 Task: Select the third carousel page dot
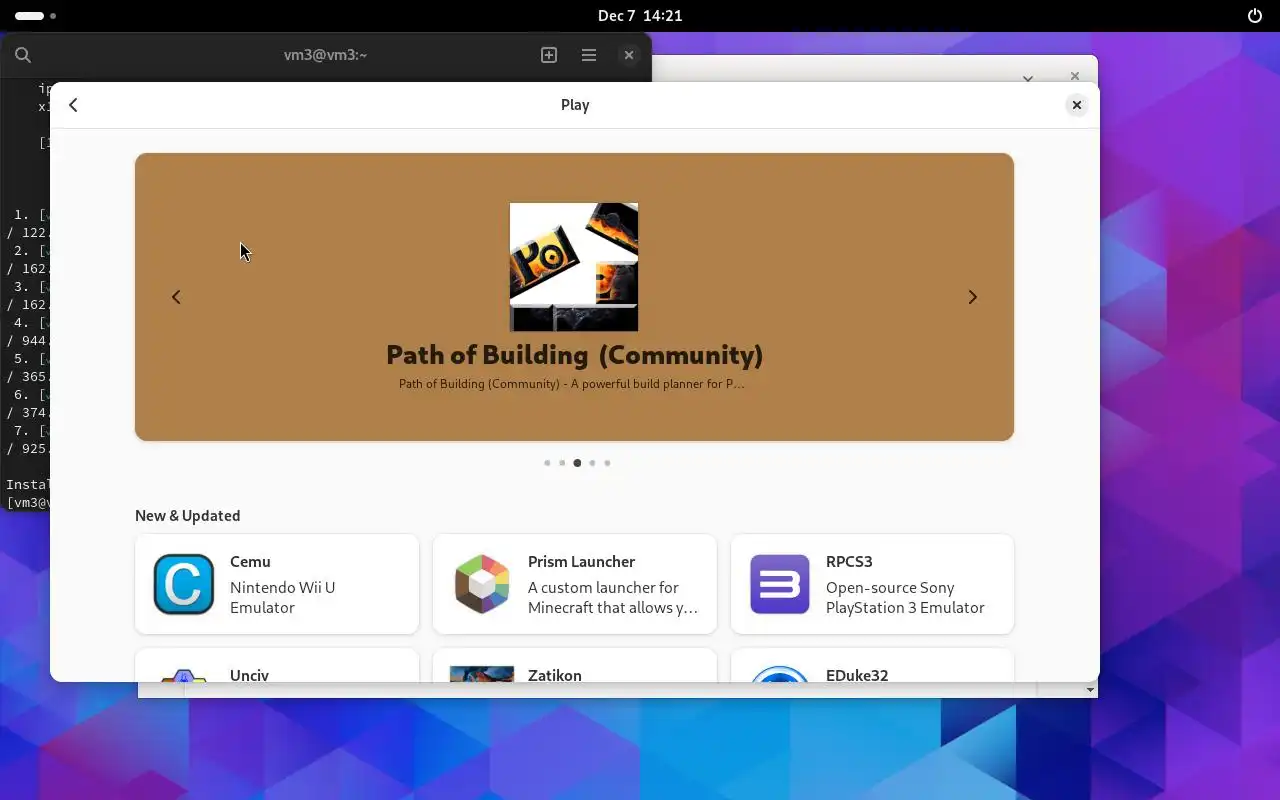click(577, 463)
